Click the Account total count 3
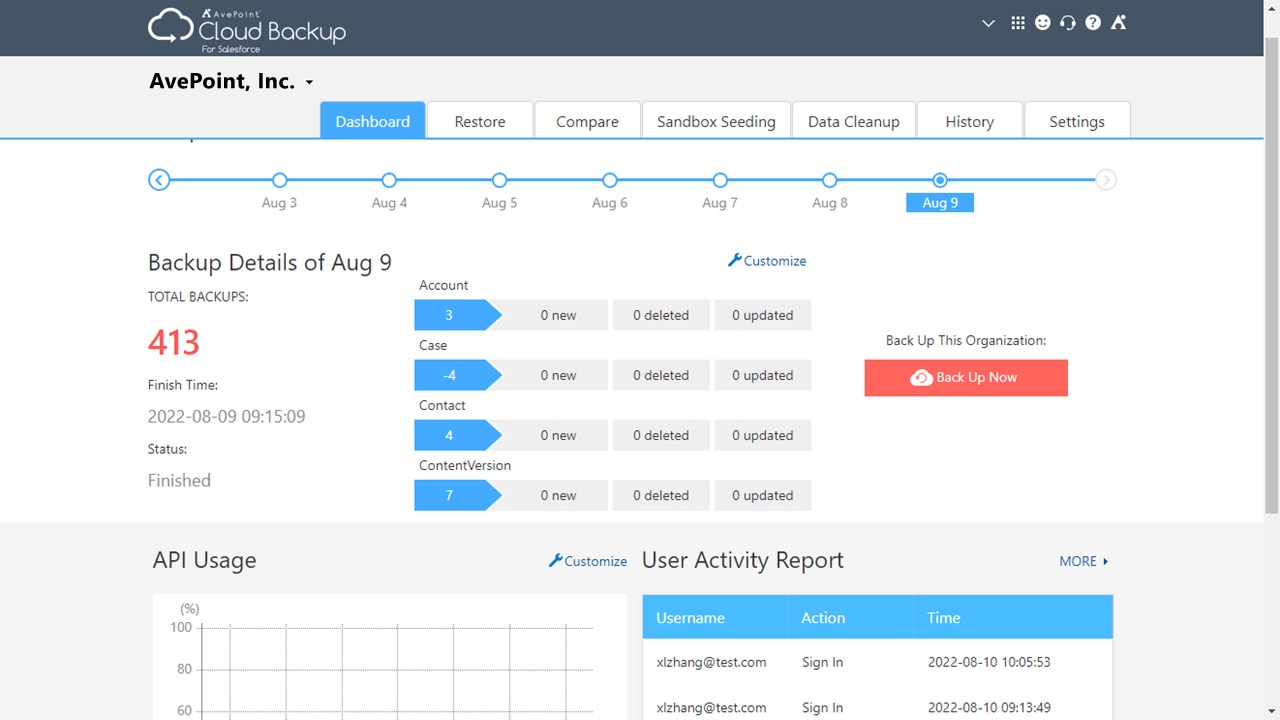The height and width of the screenshot is (720, 1280). click(x=457, y=315)
